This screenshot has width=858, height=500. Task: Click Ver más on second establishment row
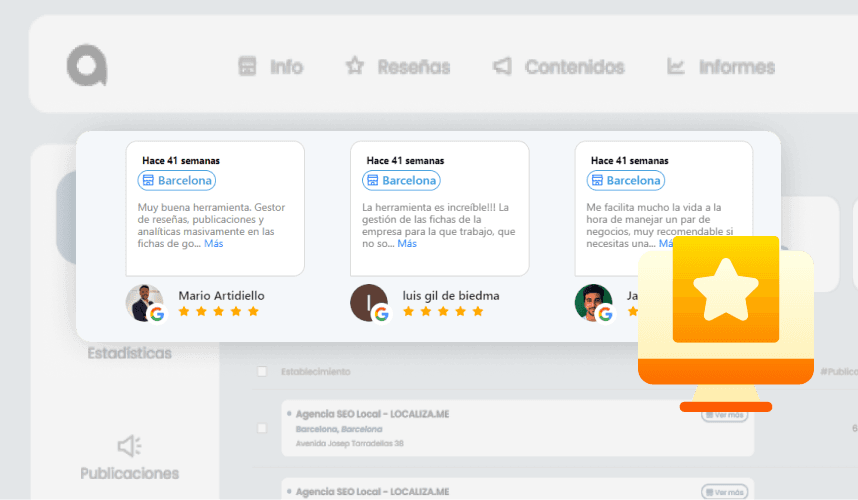click(x=724, y=492)
